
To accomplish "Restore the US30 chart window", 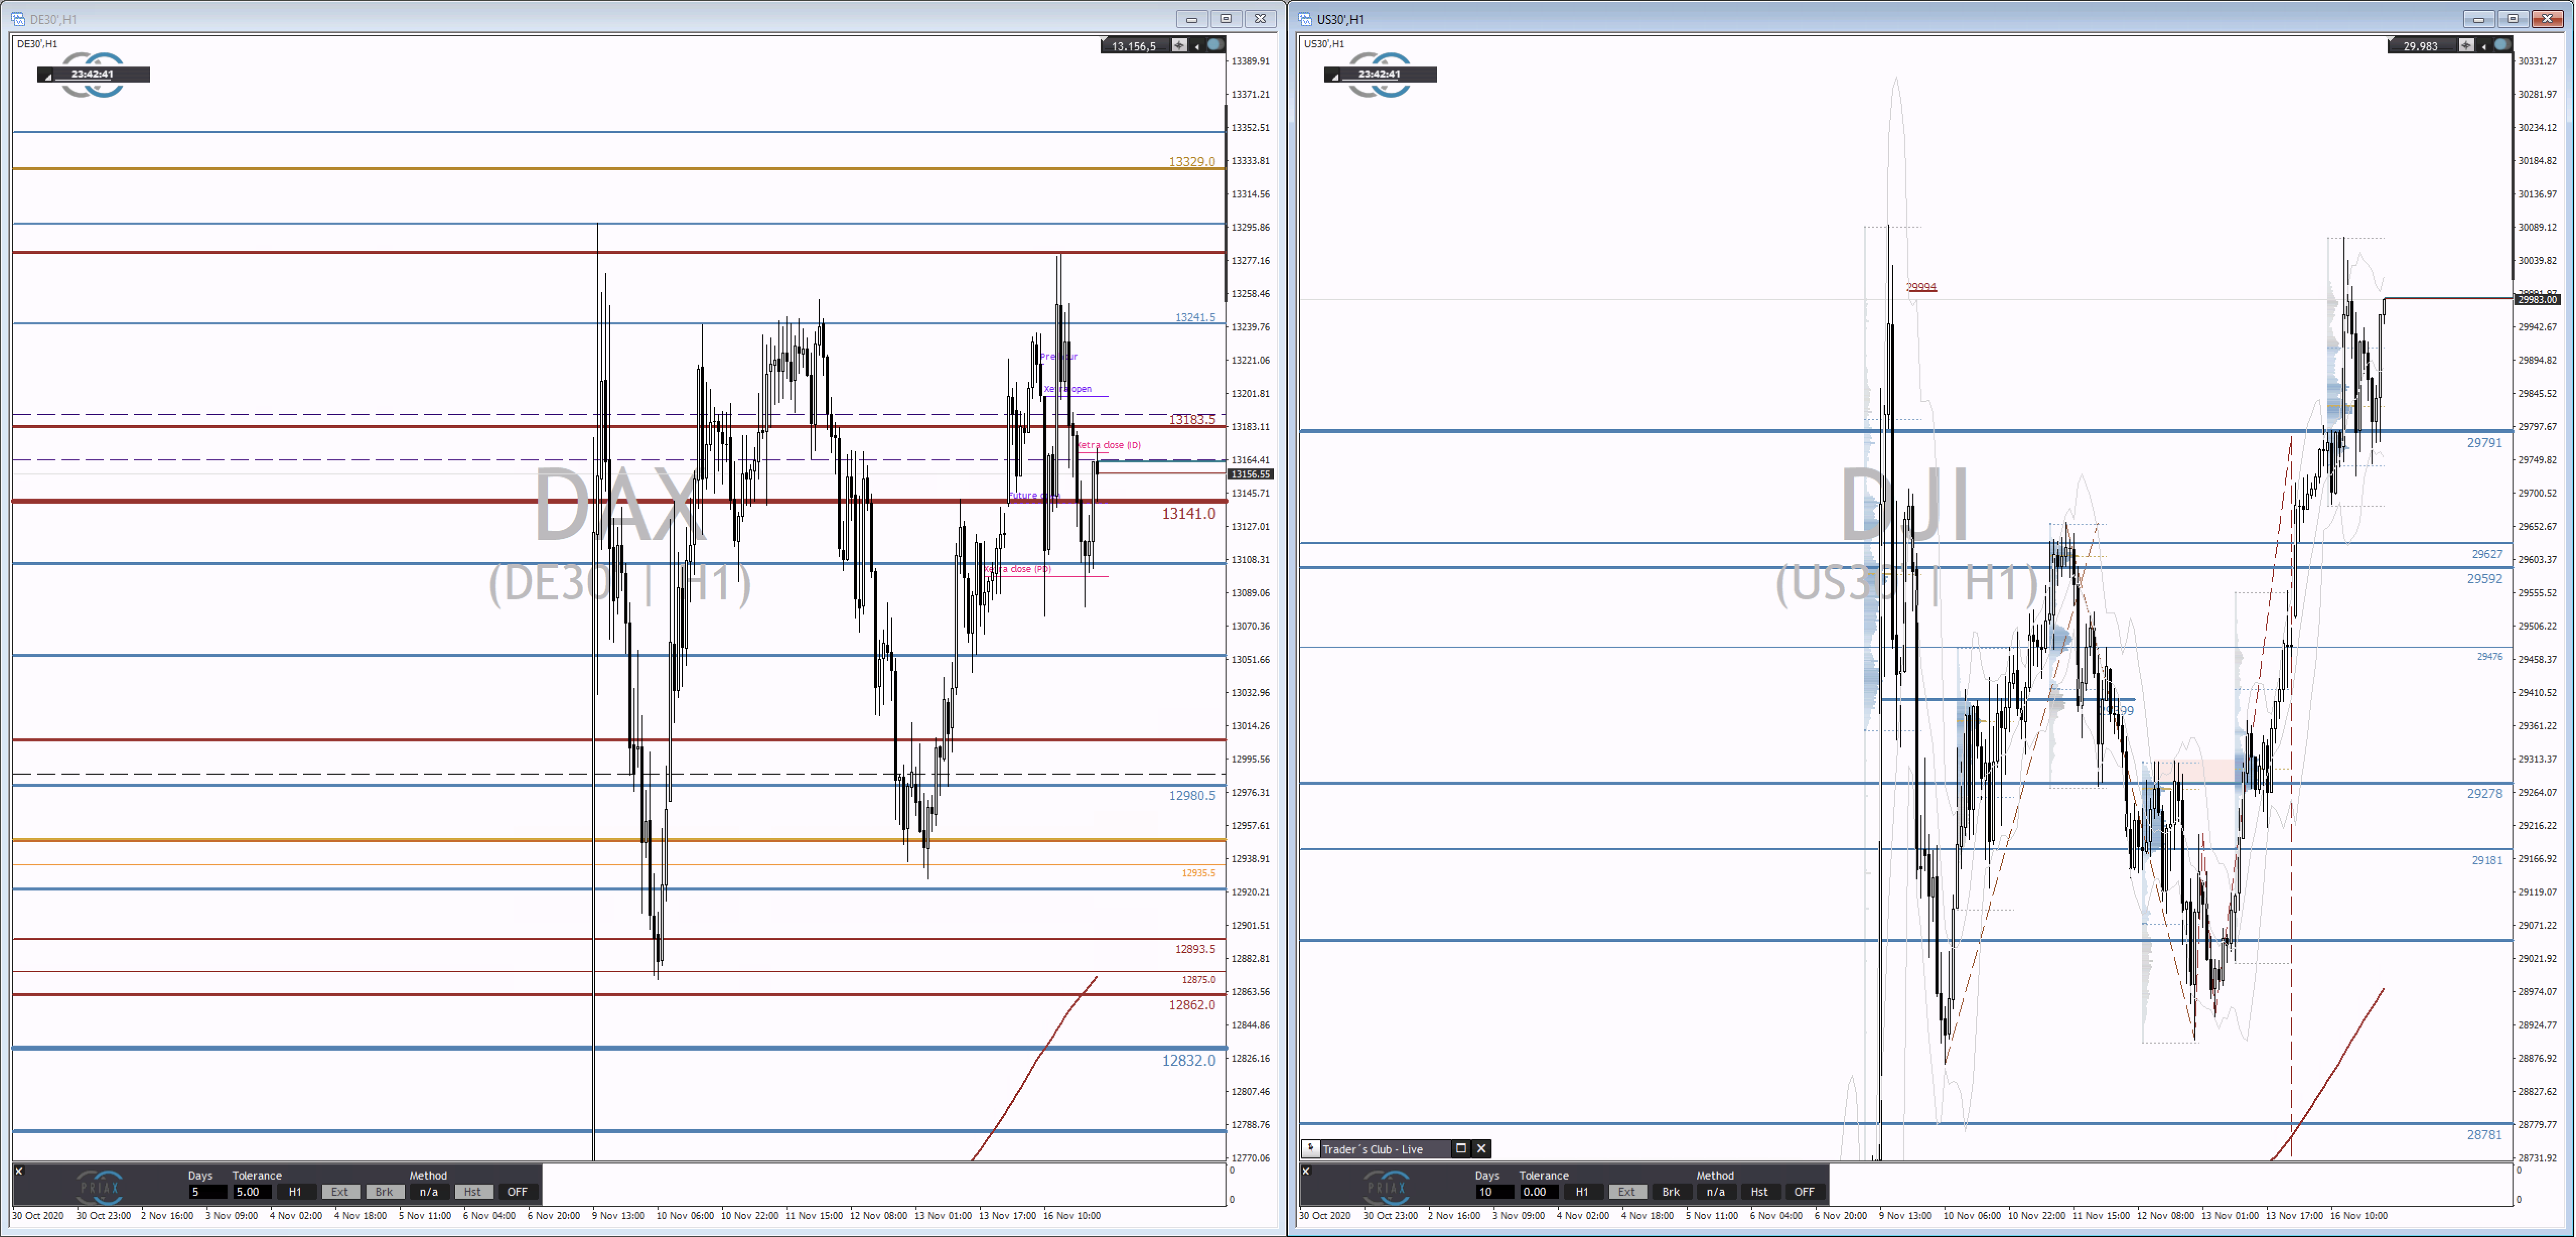I will tap(2513, 18).
